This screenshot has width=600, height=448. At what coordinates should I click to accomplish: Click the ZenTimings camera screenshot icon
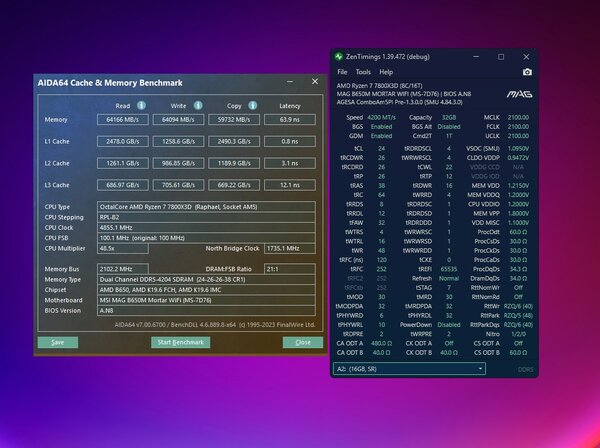pyautogui.click(x=527, y=72)
